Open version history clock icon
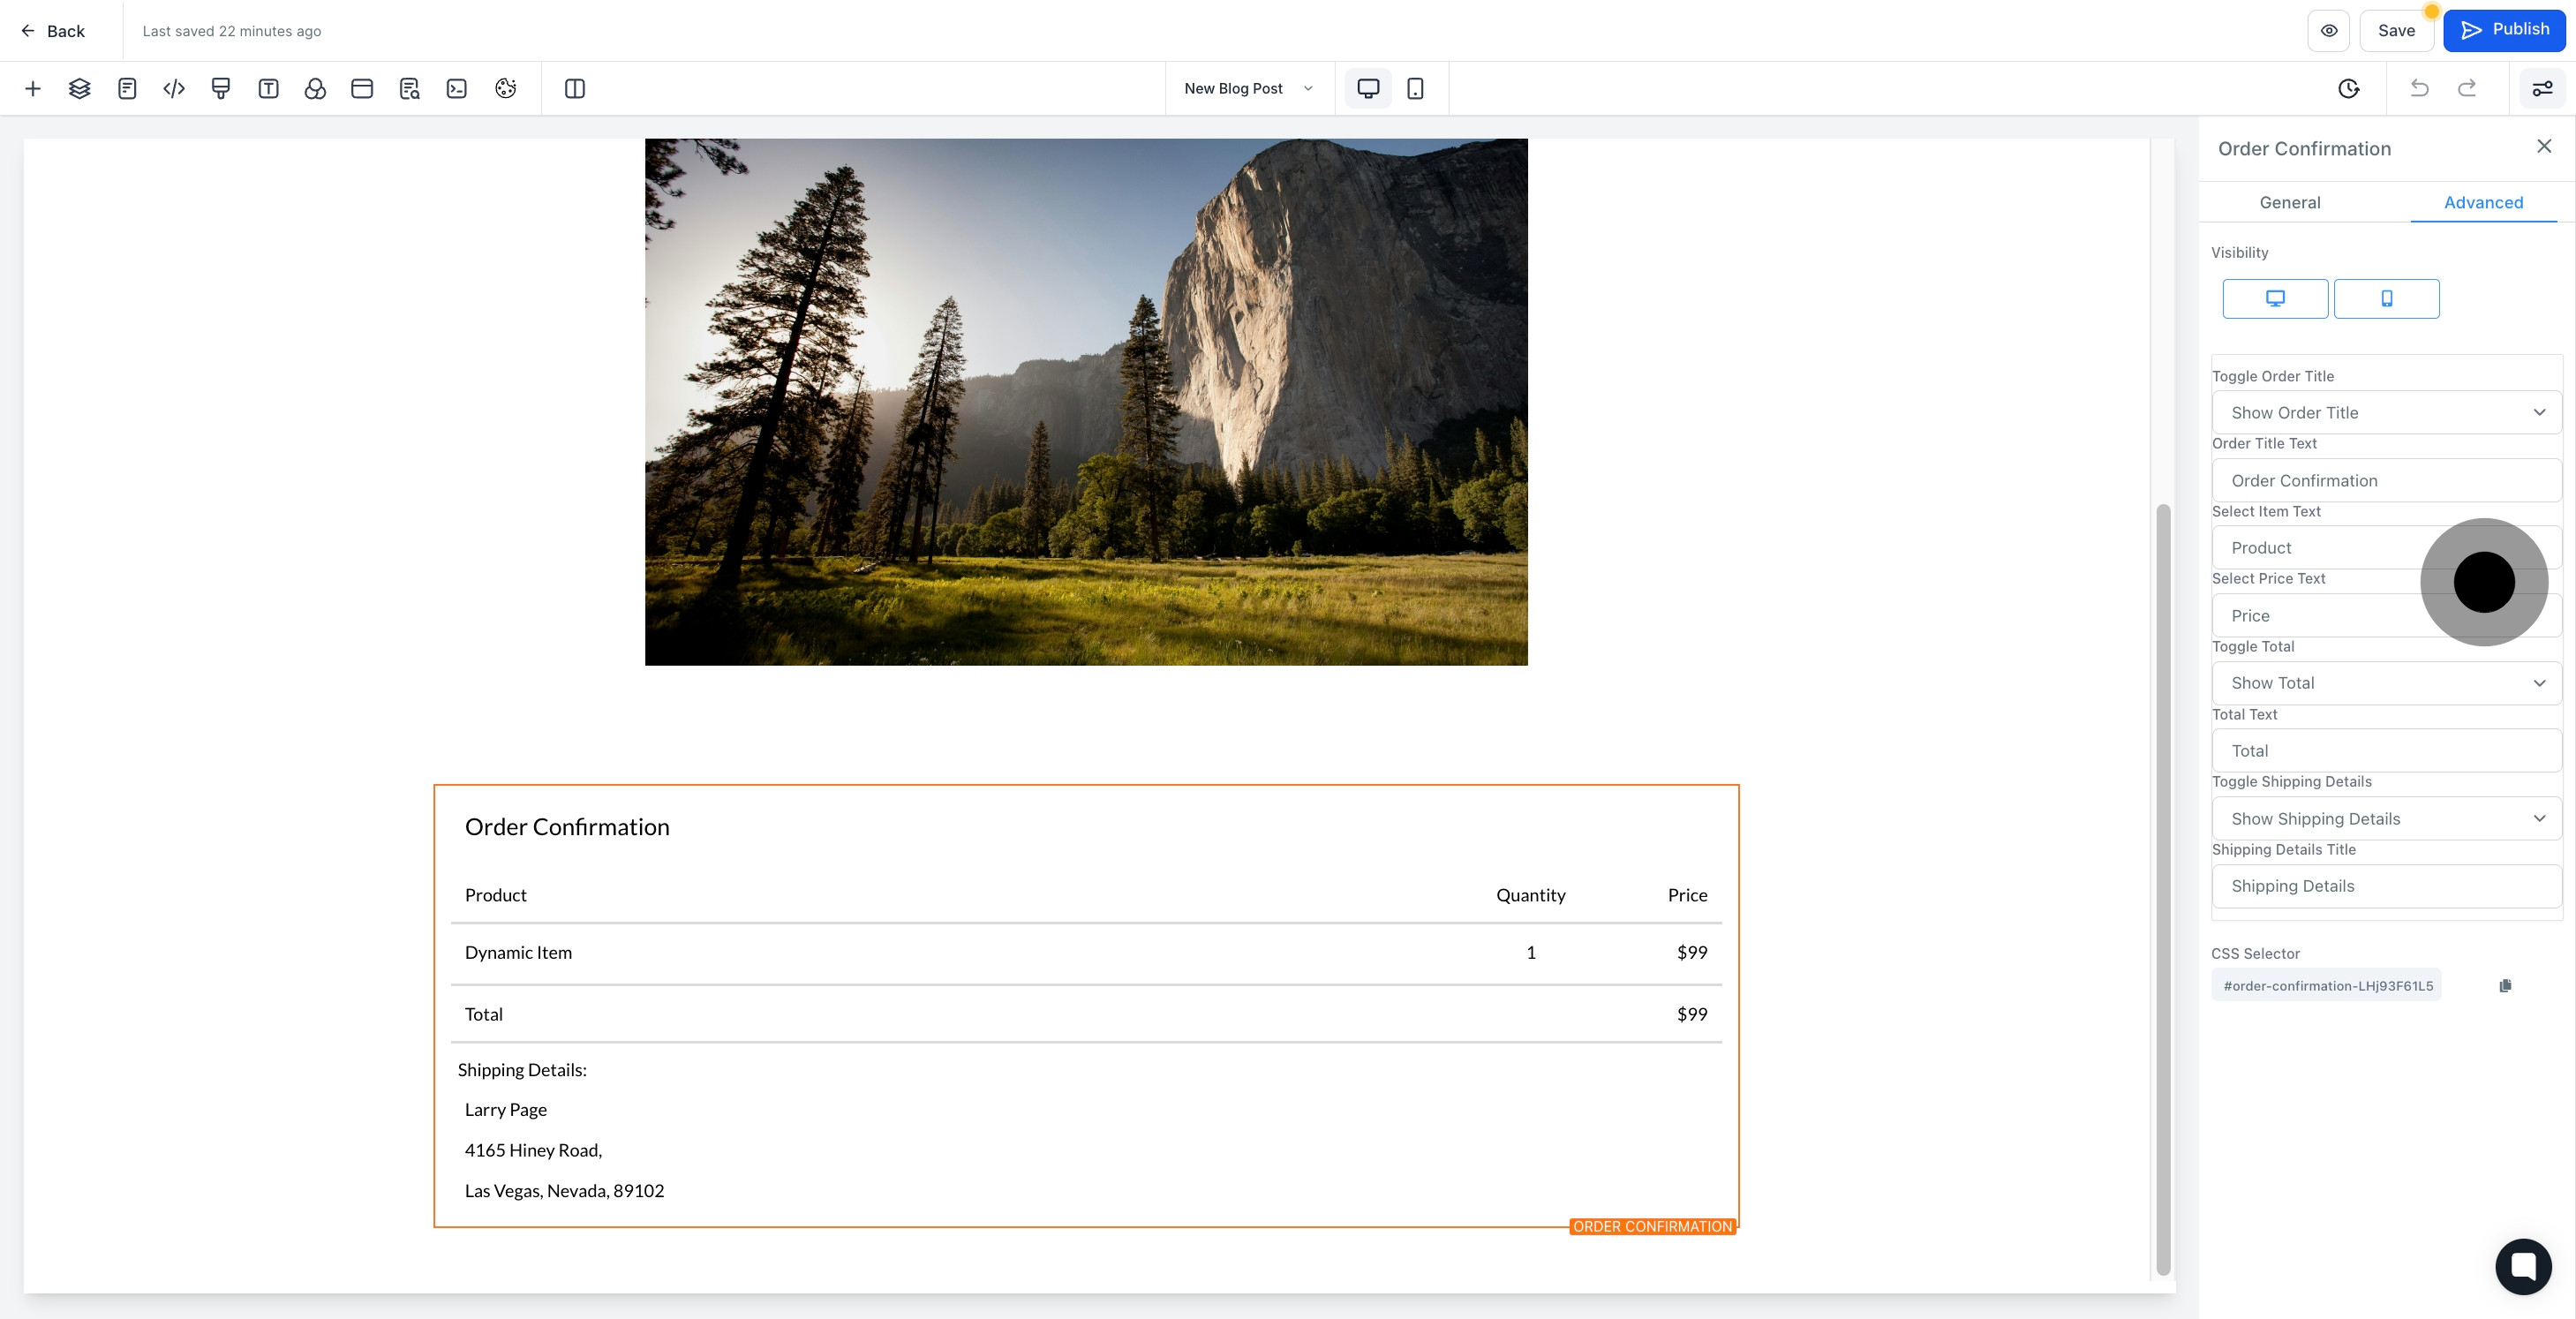The height and width of the screenshot is (1319, 2576). point(2349,89)
